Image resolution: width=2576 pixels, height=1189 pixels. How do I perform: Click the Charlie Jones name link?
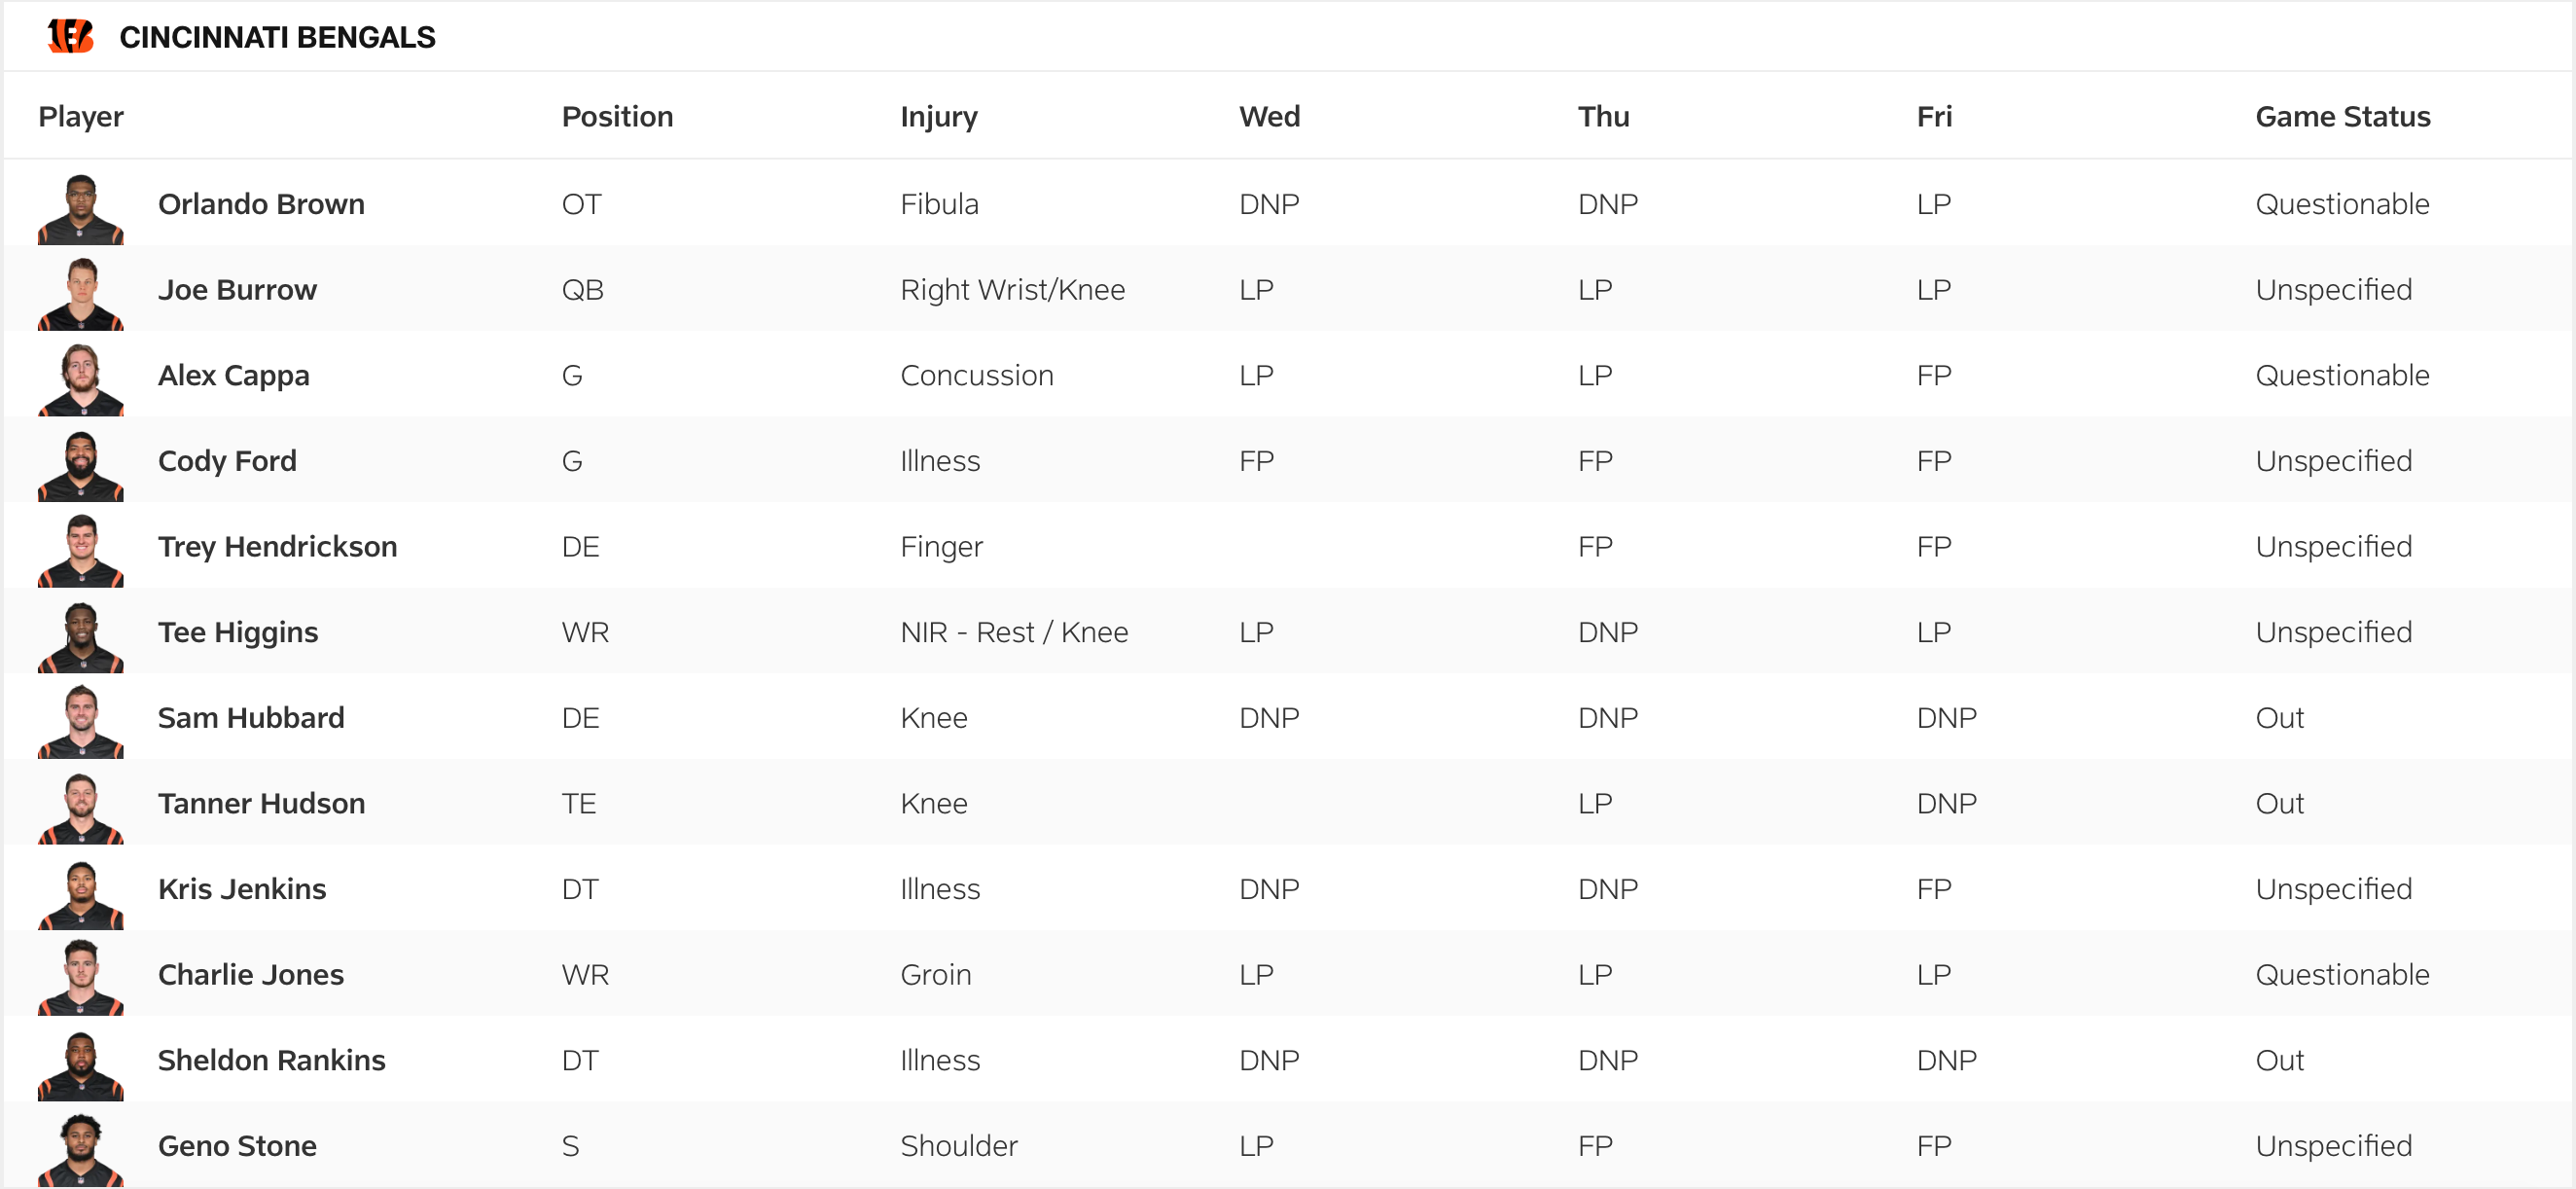[x=250, y=975]
